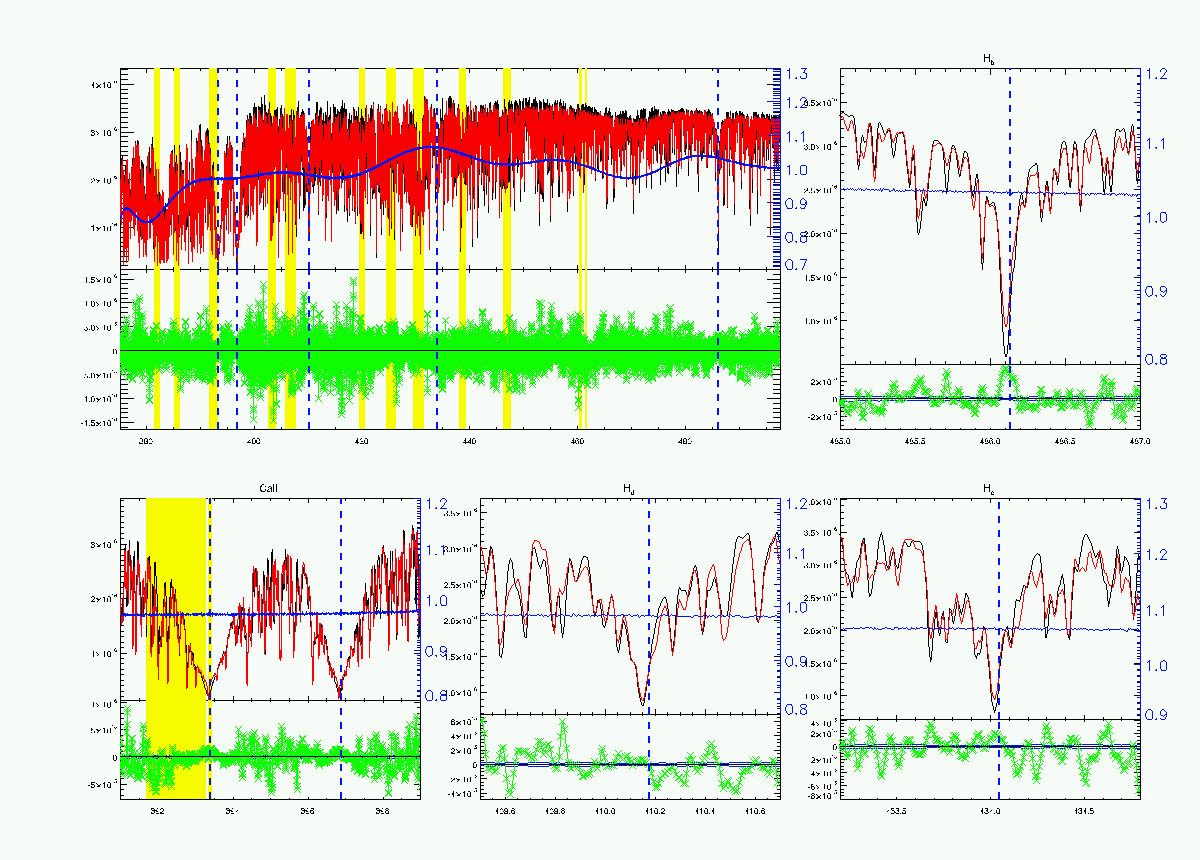Click blue 1.3 label on overview right axis
The width and height of the screenshot is (1200, 860).
pos(797,74)
